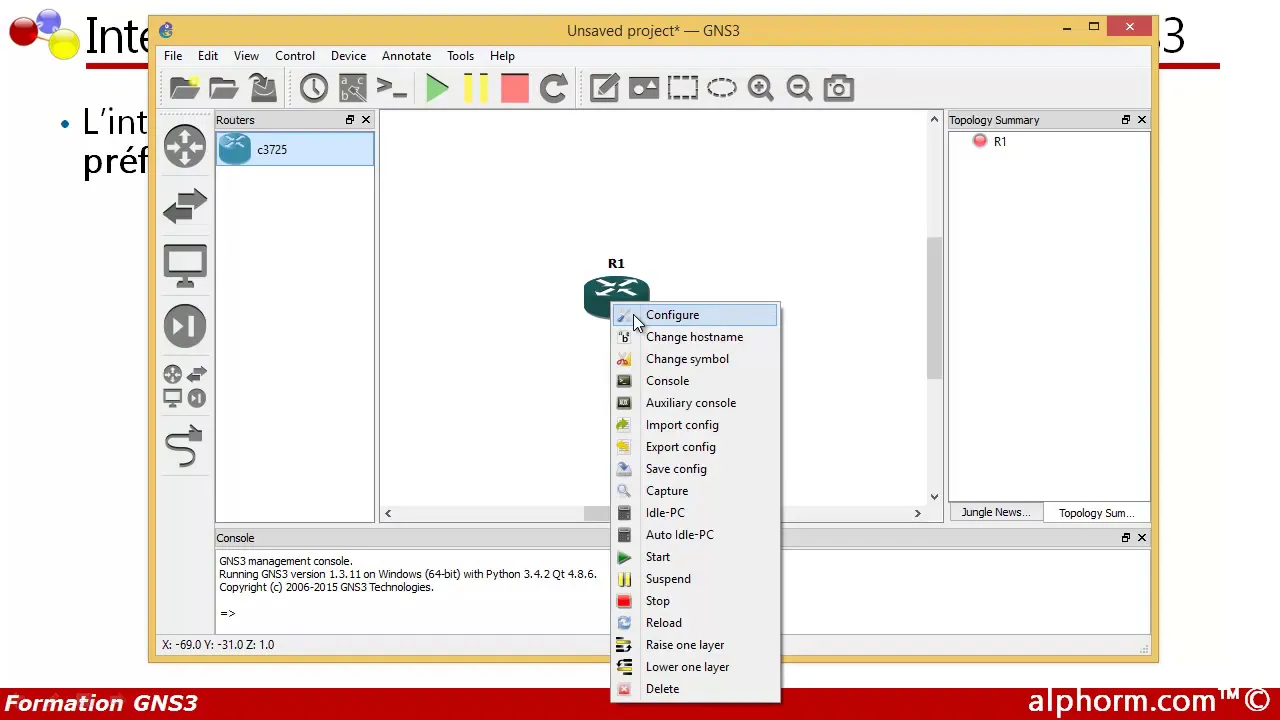Click the canvas scroll left arrow
The image size is (1280, 720).
tap(388, 513)
